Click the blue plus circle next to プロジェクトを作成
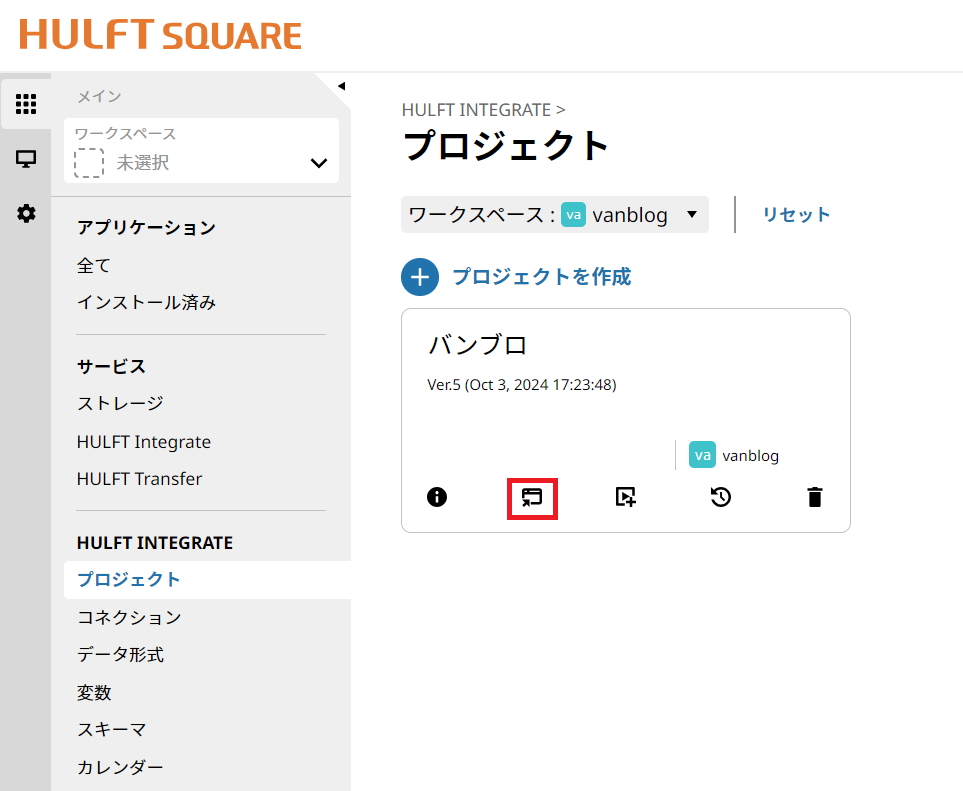 click(x=419, y=277)
